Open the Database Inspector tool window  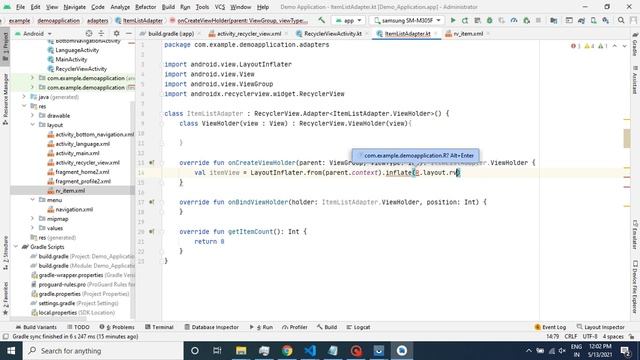click(x=211, y=327)
